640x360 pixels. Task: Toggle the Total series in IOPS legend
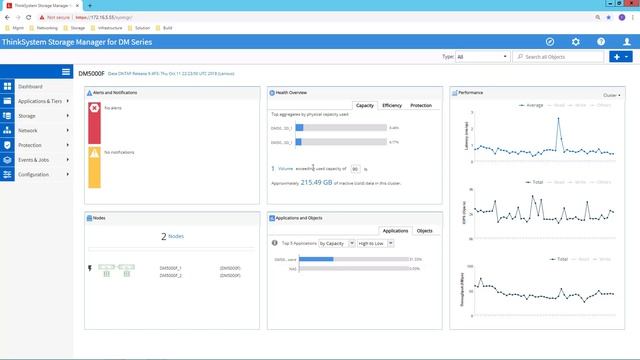click(x=534, y=182)
